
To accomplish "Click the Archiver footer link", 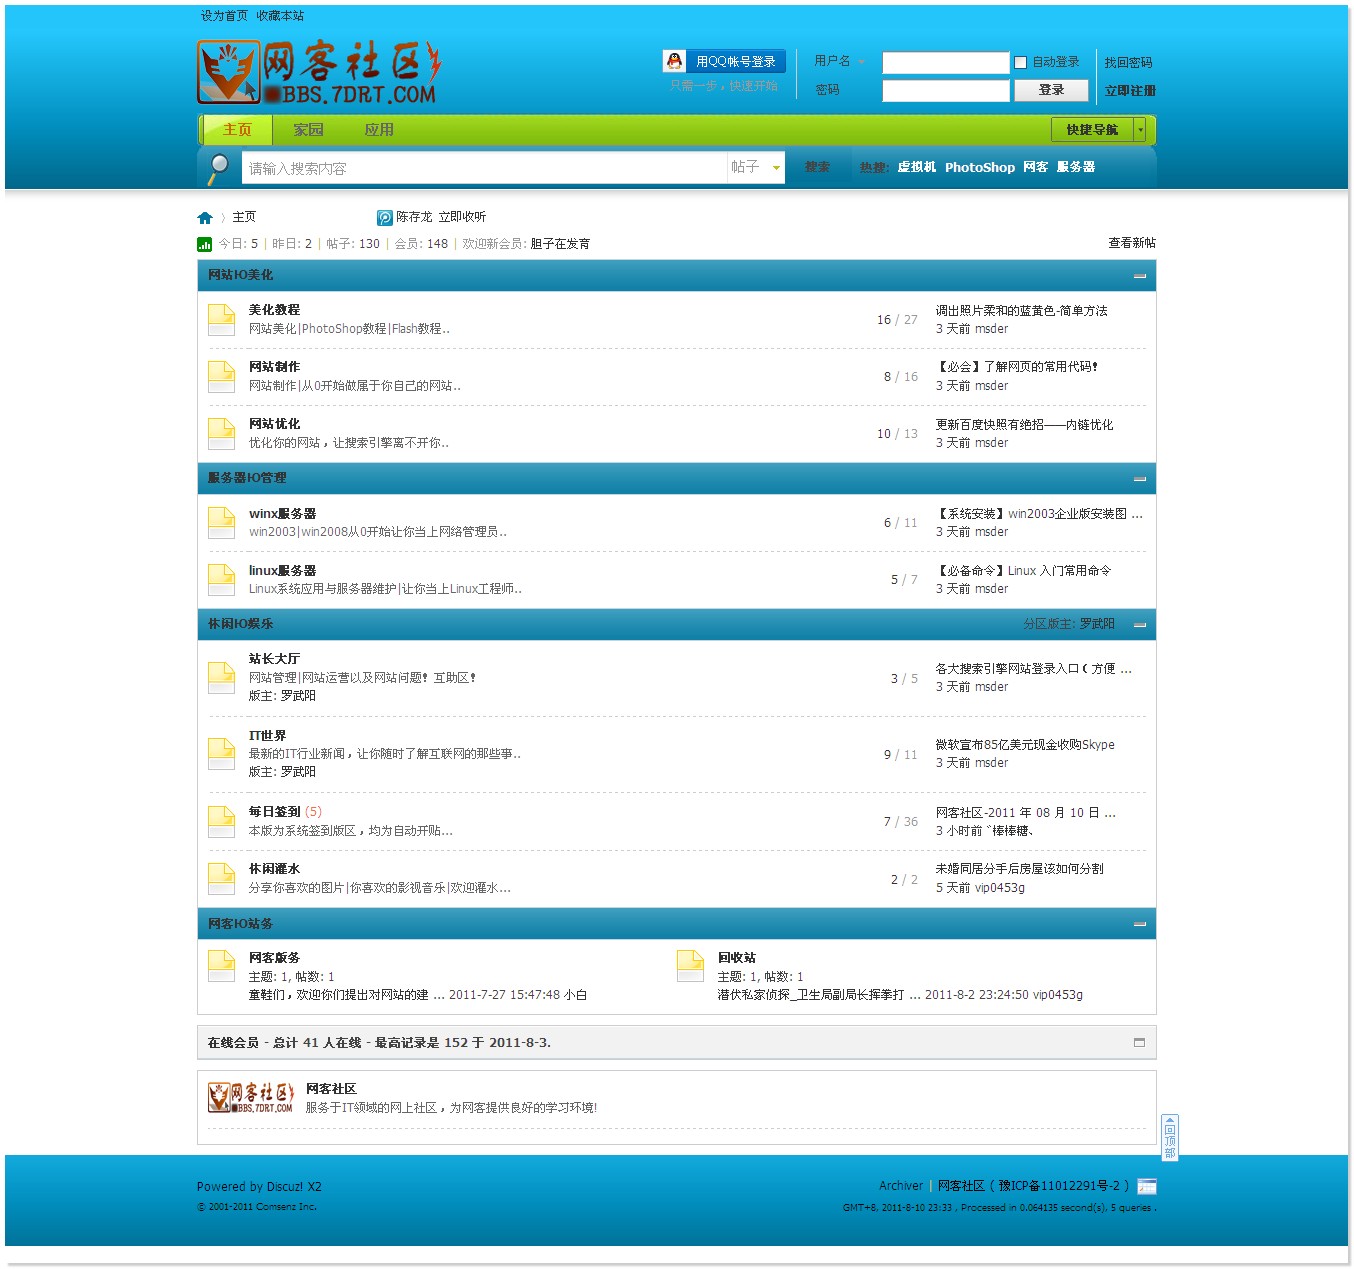I will [x=901, y=1186].
